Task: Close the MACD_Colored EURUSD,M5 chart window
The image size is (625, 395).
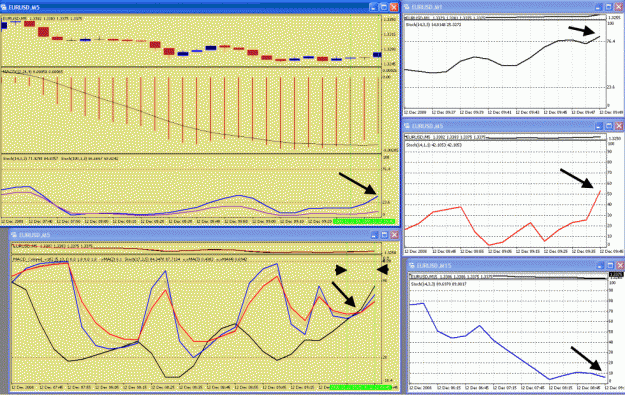Action: (x=394, y=235)
